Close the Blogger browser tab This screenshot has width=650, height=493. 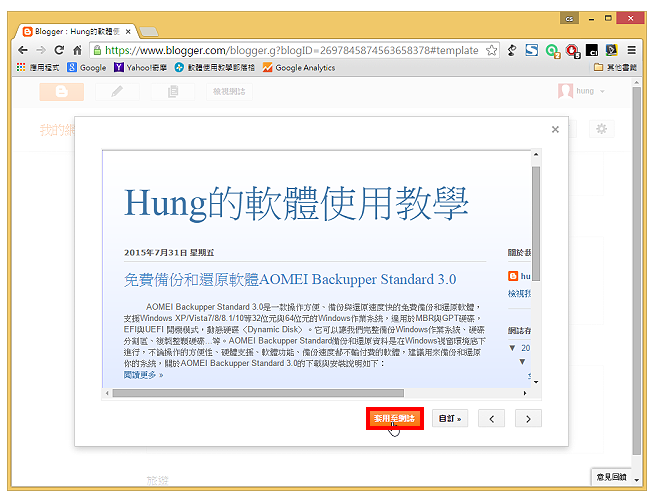[x=128, y=32]
